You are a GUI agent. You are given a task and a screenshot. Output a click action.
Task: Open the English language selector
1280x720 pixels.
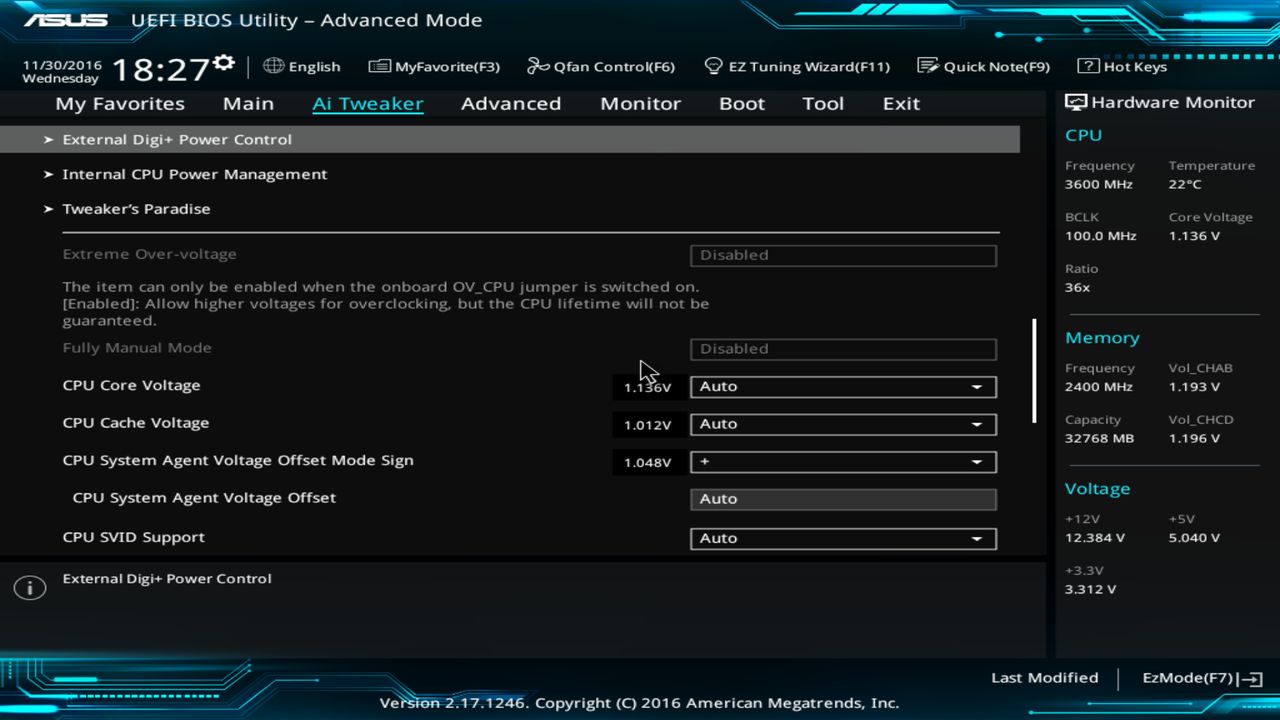click(301, 66)
